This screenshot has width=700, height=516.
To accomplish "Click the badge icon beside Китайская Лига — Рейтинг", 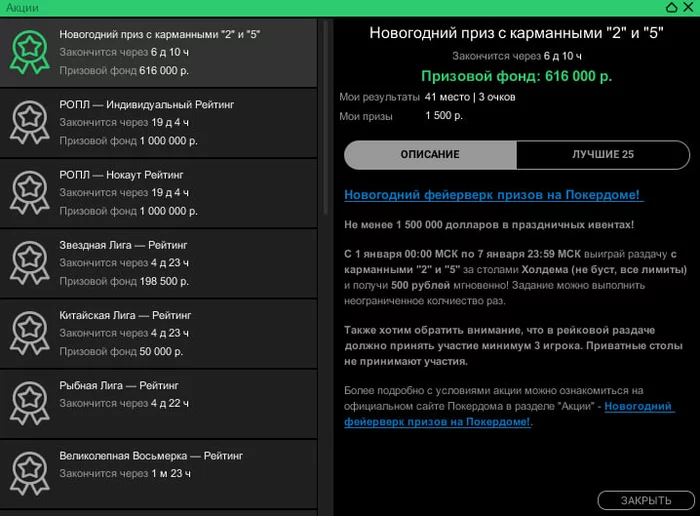I will (29, 333).
